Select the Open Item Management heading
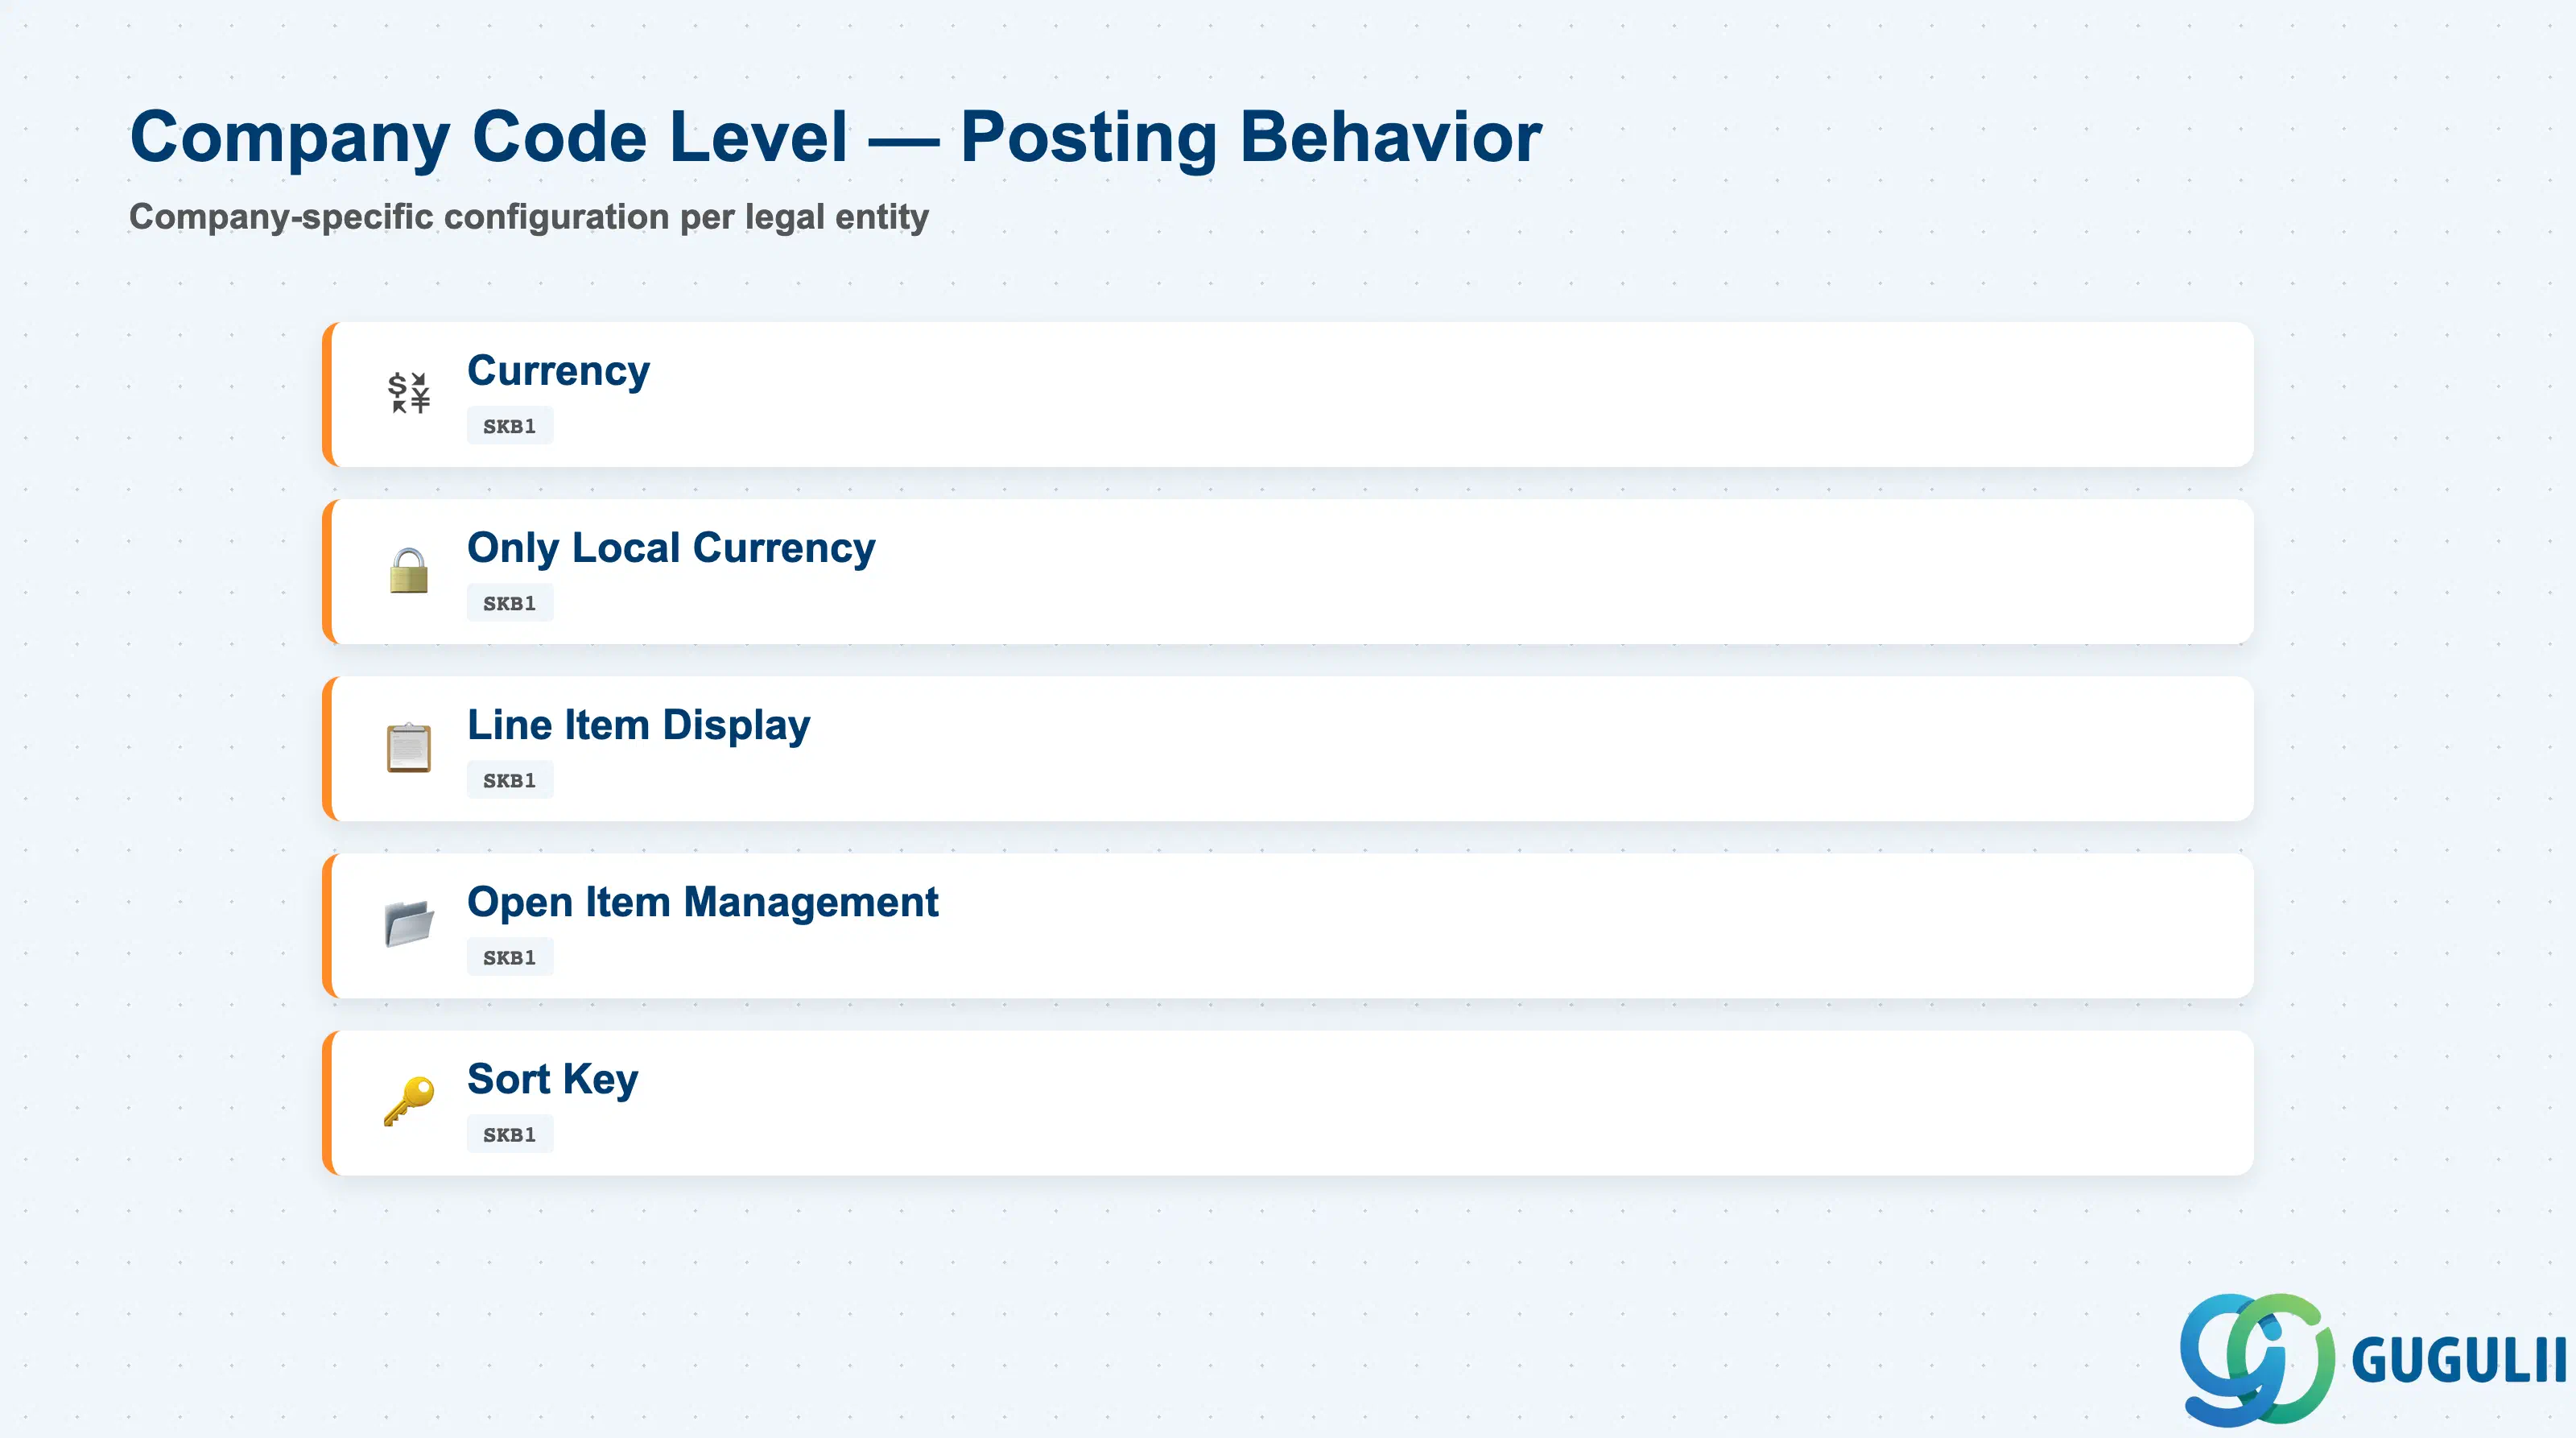 click(x=702, y=902)
